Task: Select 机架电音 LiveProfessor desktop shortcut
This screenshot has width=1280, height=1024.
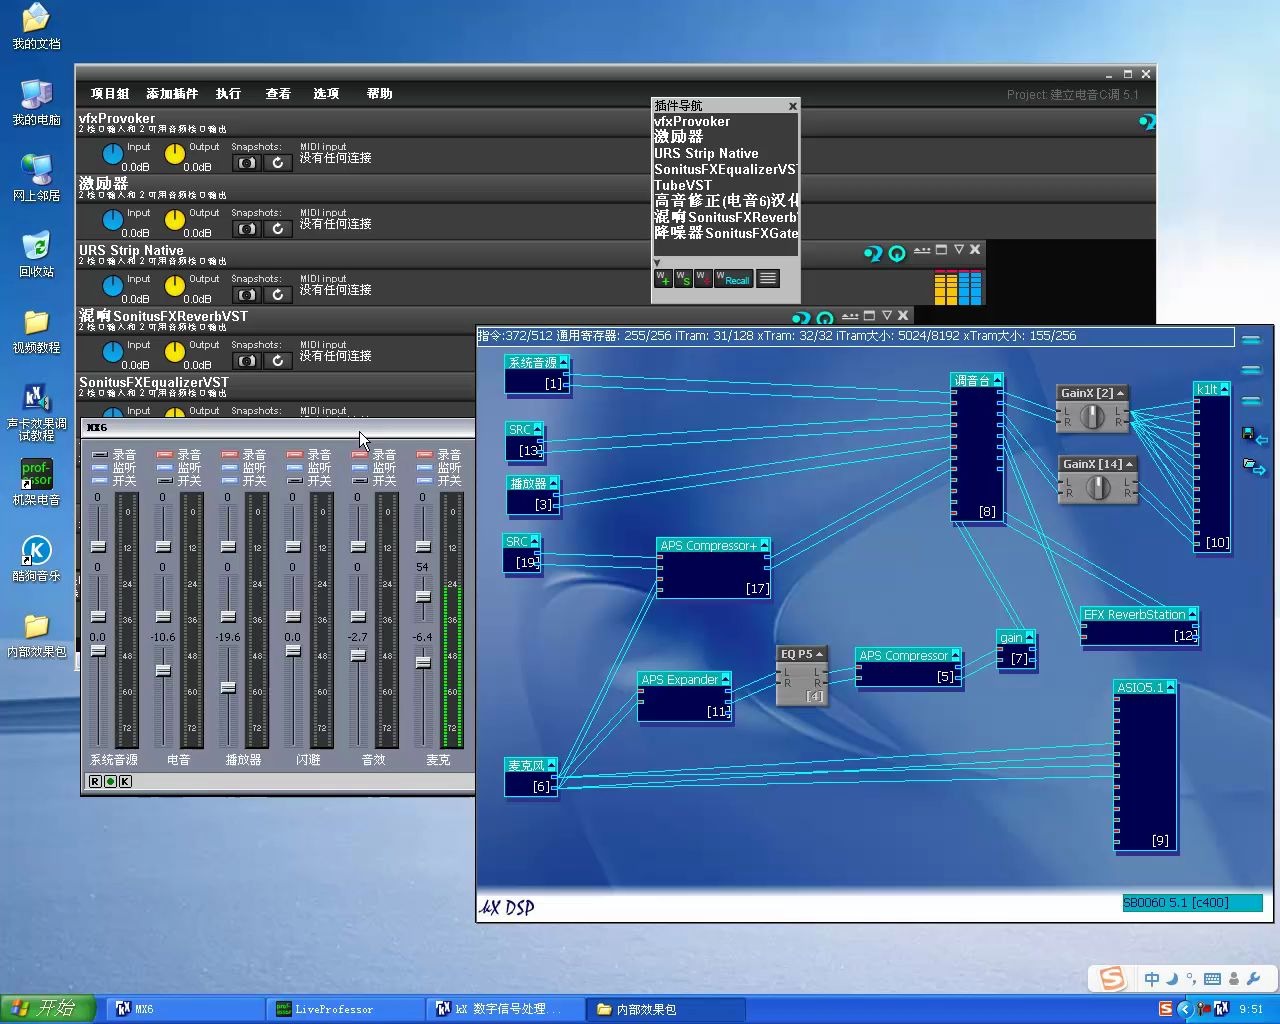Action: [36, 482]
